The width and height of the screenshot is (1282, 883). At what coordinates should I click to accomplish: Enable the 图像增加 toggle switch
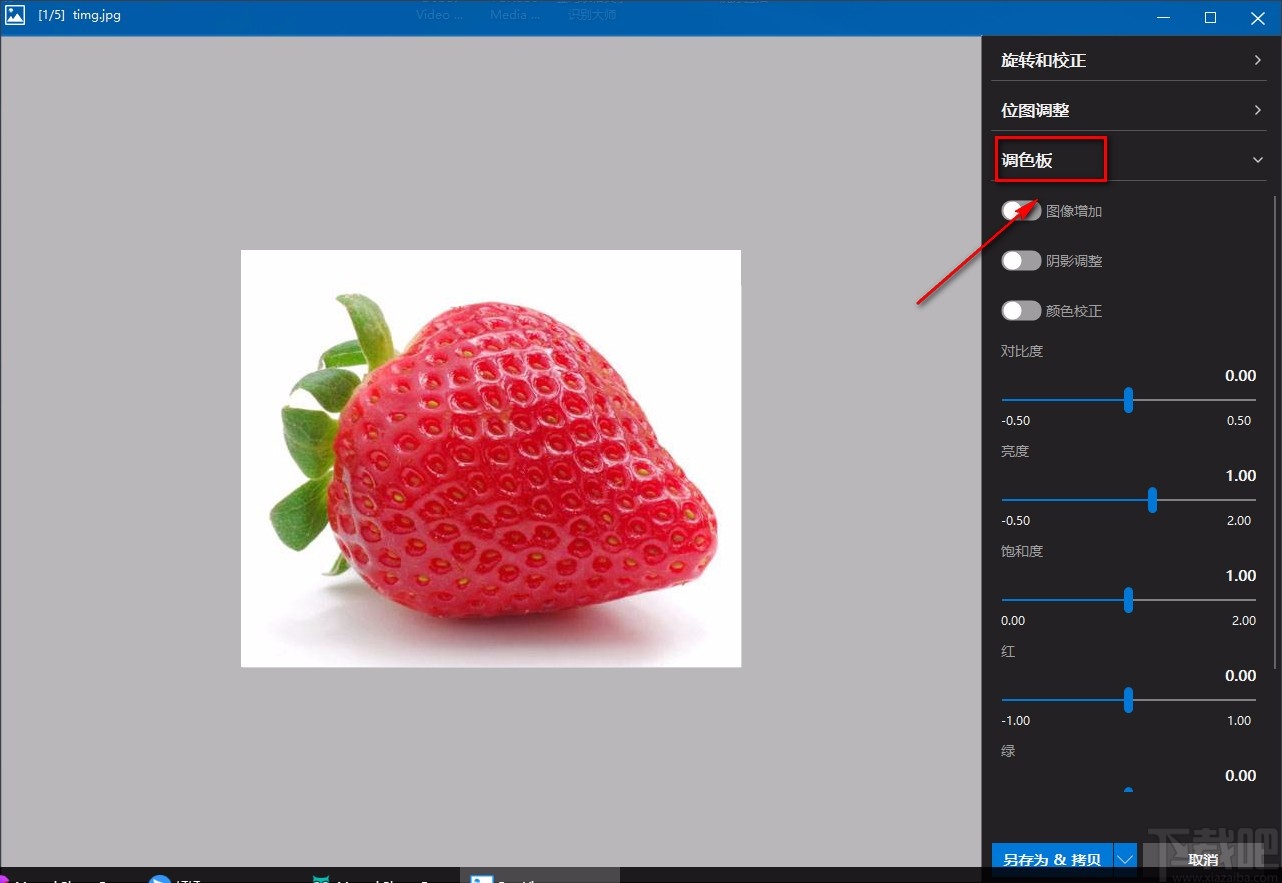(1021, 210)
